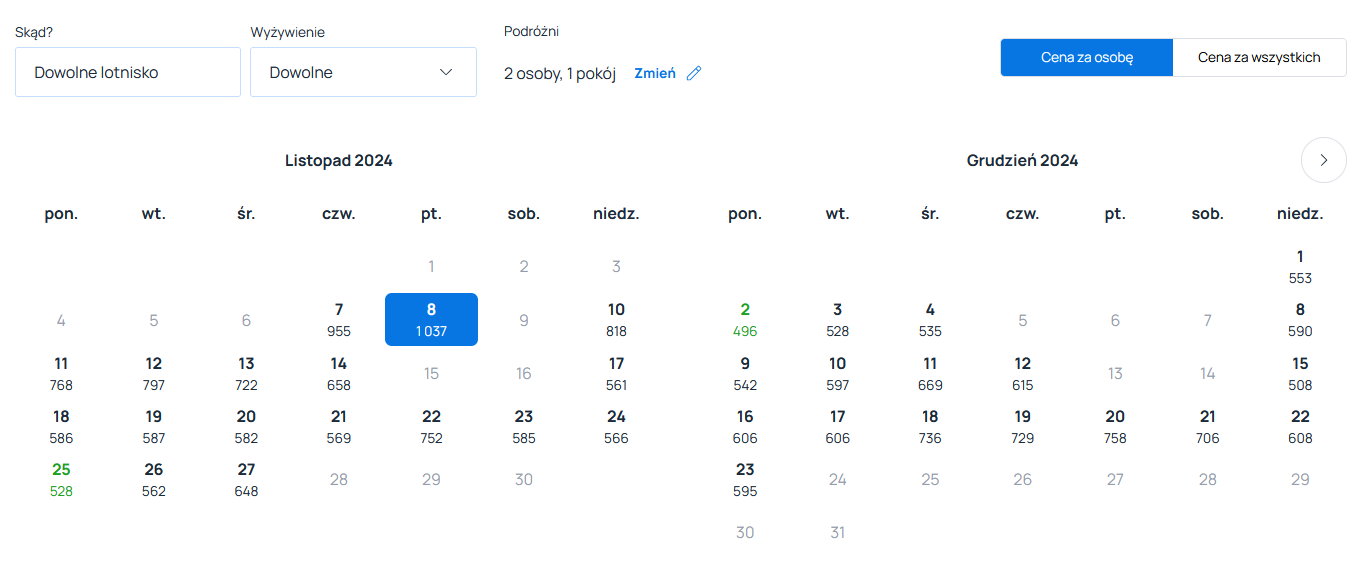Choose November 25 with price 528

(x=61, y=480)
